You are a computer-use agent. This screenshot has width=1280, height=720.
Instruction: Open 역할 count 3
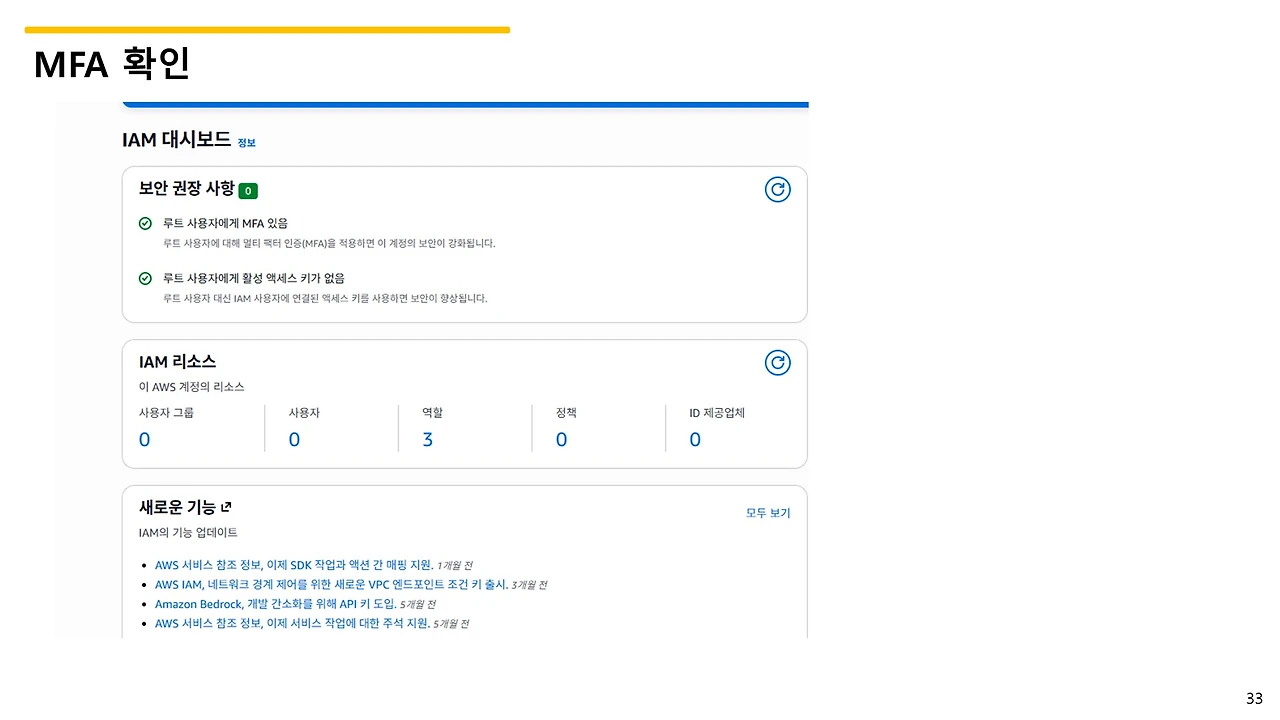427,440
